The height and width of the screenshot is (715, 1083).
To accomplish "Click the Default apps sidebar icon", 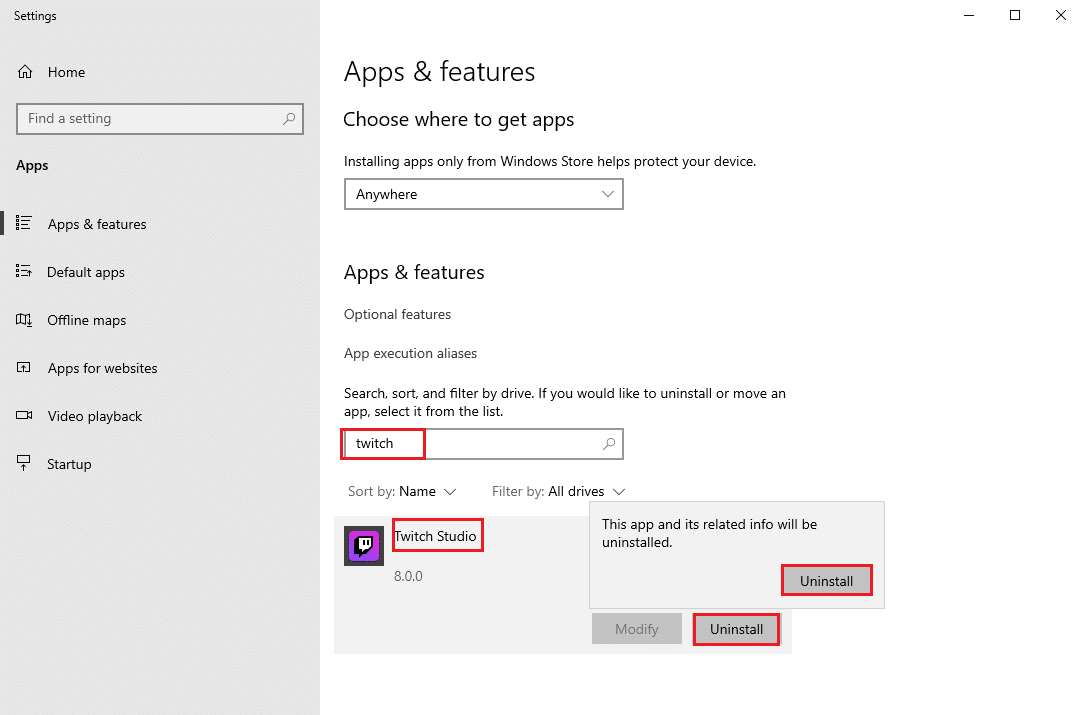I will click(25, 272).
